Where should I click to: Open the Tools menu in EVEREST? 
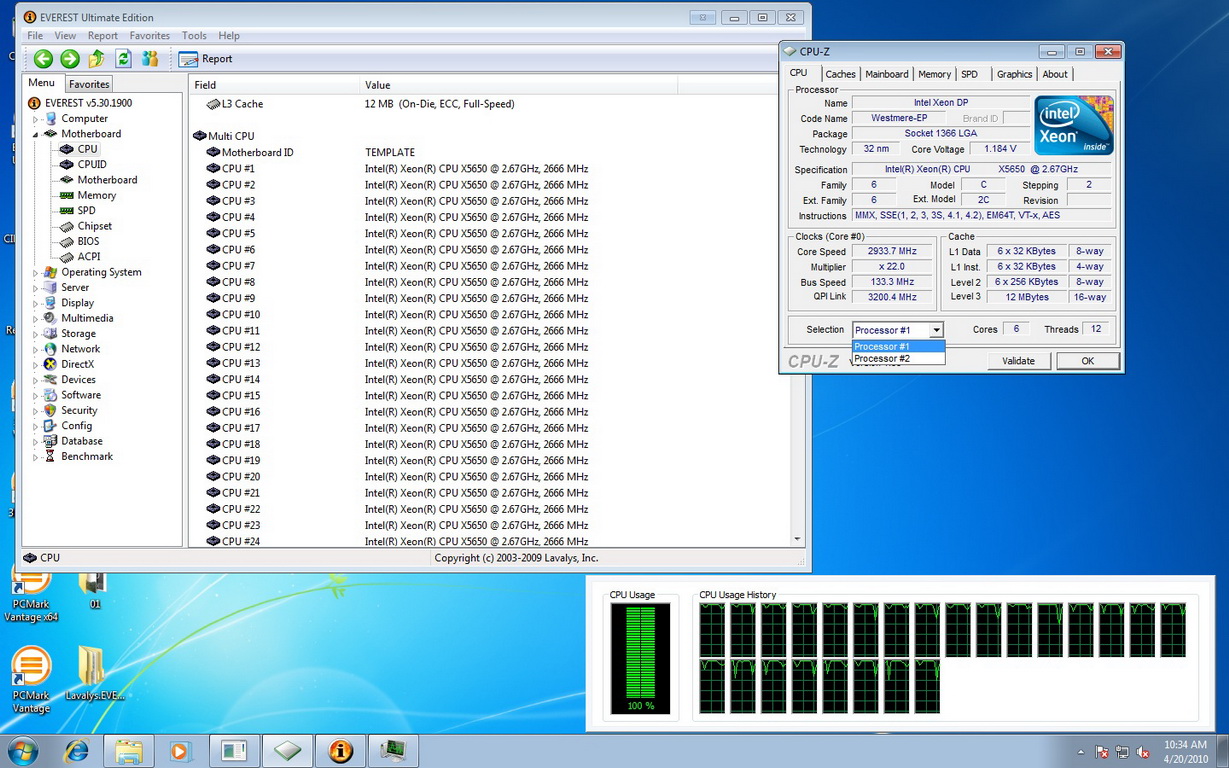click(194, 36)
